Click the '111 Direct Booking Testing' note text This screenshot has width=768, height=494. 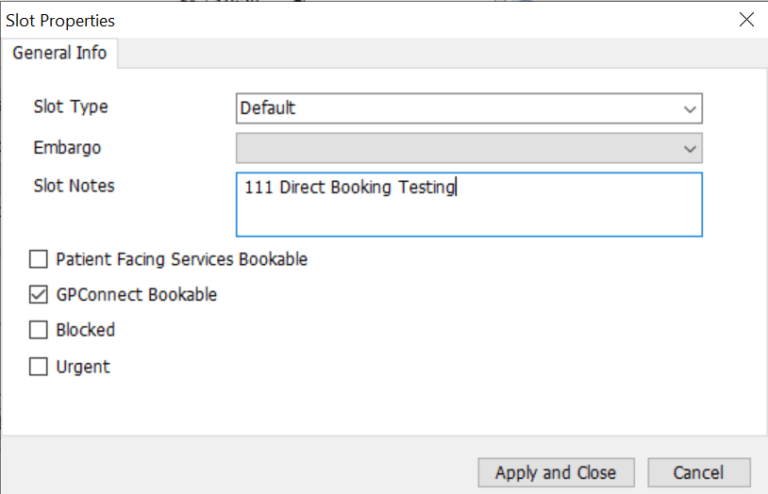pos(349,187)
